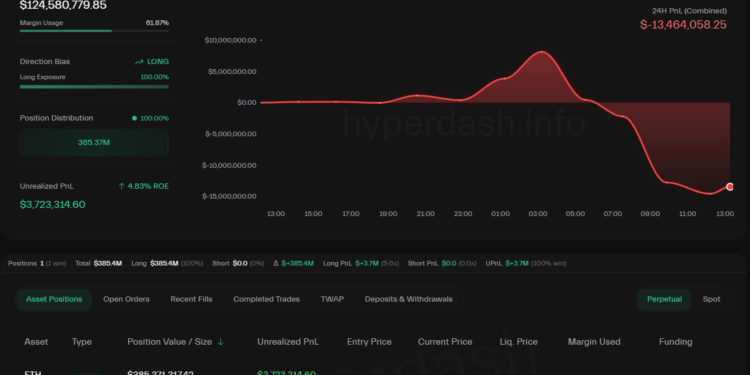The image size is (750, 375).
Task: Click the $0.00 y-axis label
Action: [x=247, y=102]
